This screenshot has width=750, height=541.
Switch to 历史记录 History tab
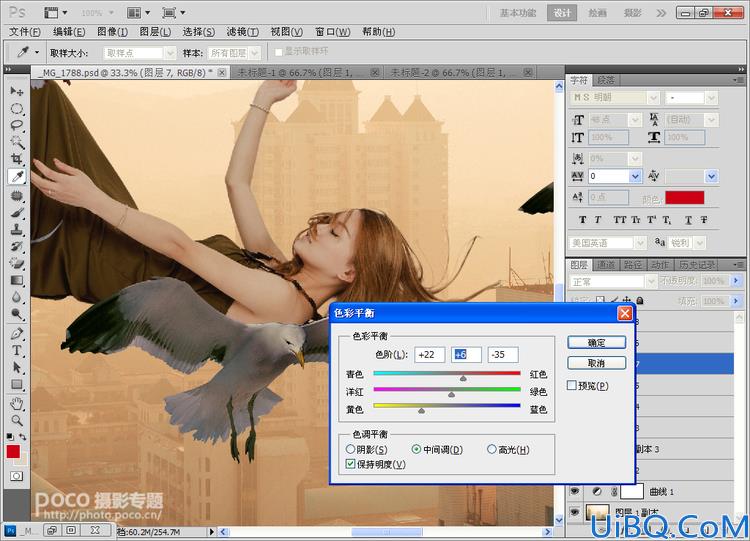(697, 265)
